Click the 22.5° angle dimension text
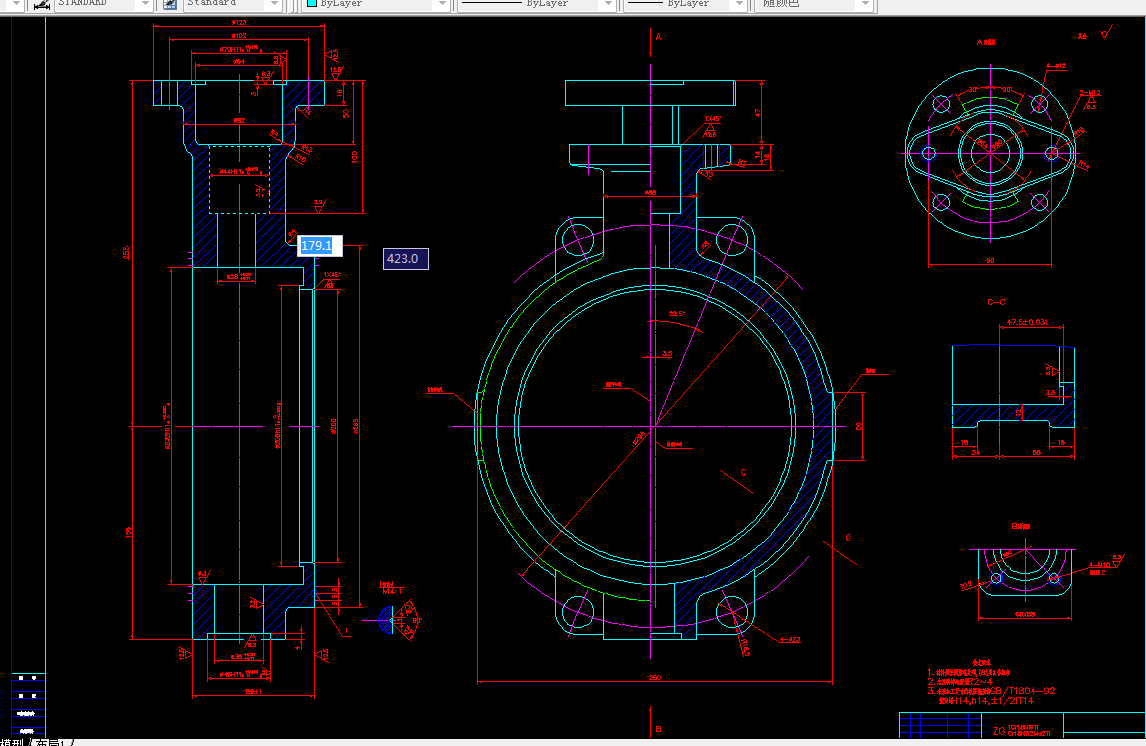The image size is (1146, 746). pyautogui.click(x=677, y=314)
